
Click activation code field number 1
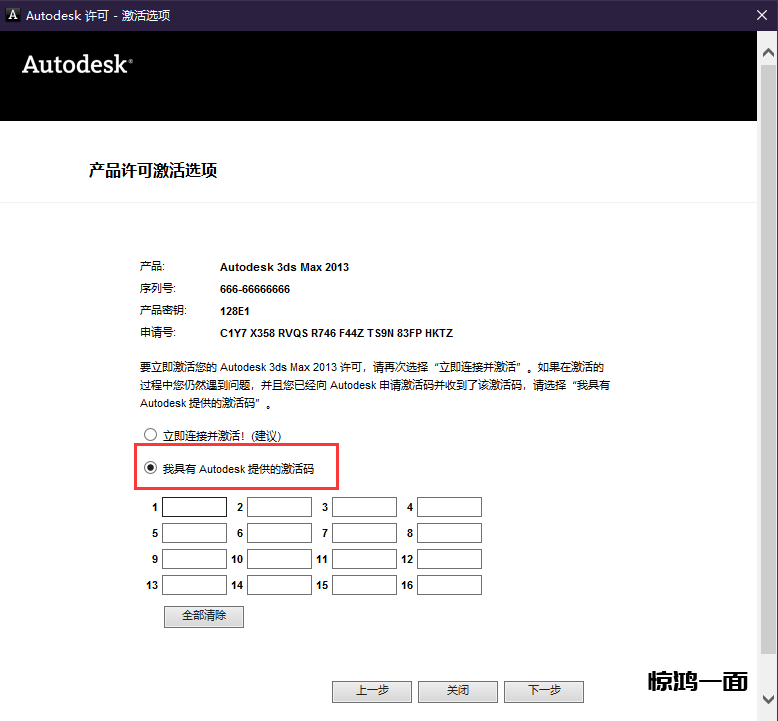[194, 507]
